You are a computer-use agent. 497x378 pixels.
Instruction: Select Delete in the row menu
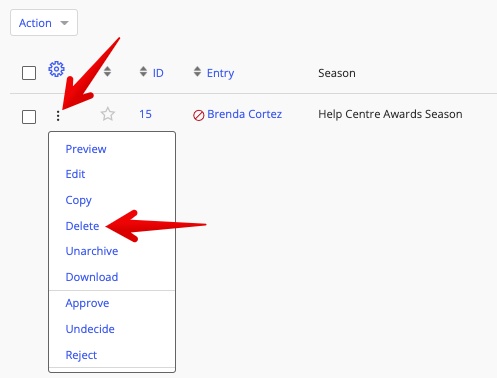(82, 226)
